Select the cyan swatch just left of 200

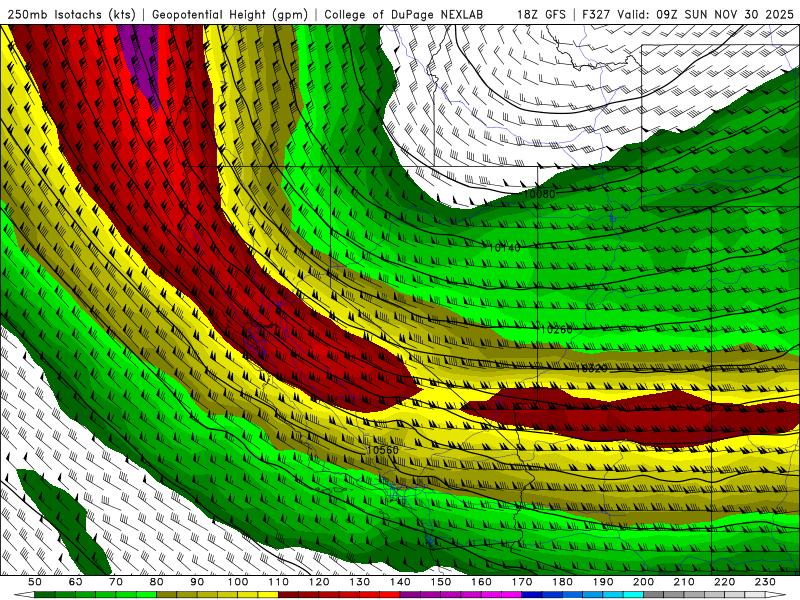click(633, 595)
